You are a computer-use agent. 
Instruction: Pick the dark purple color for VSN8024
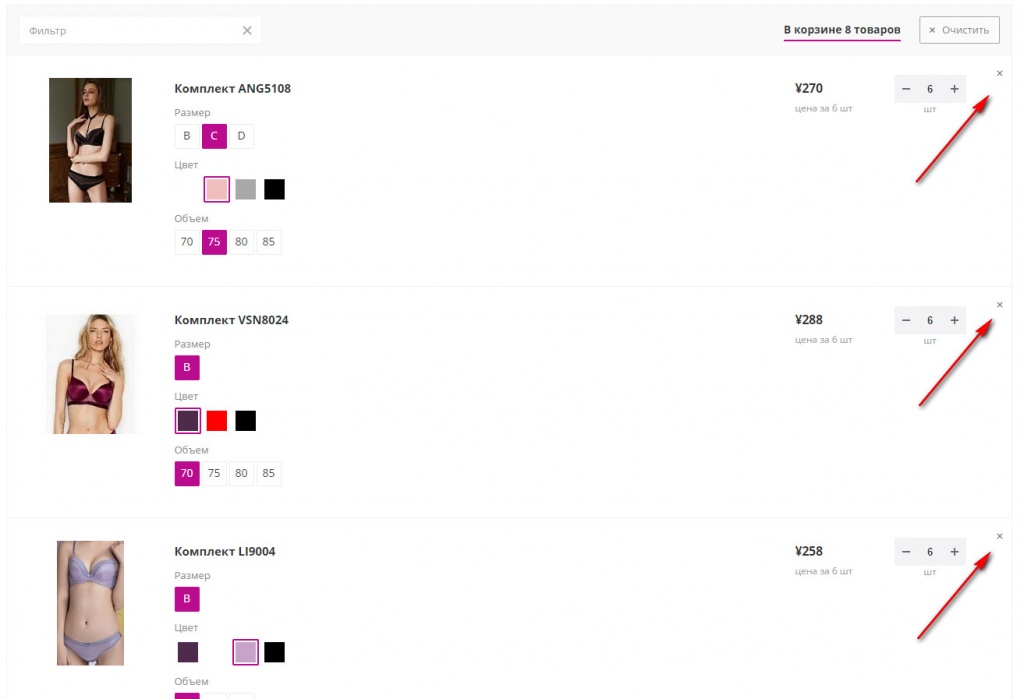[188, 421]
